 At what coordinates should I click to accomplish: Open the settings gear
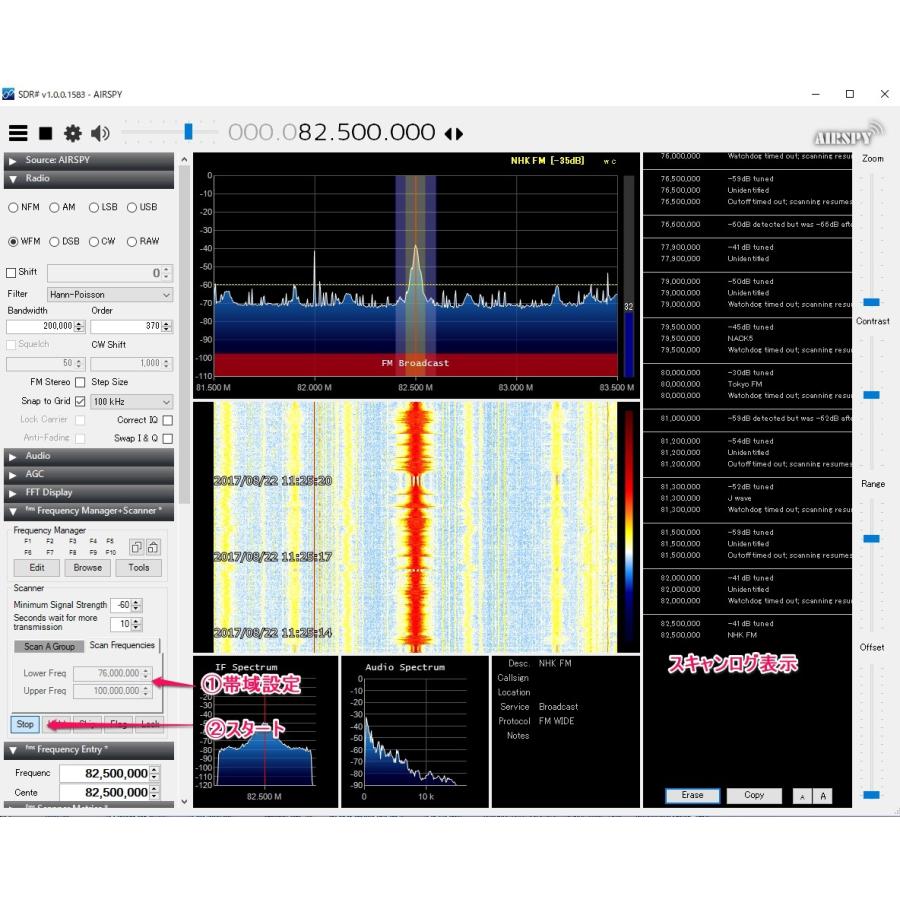coord(71,133)
